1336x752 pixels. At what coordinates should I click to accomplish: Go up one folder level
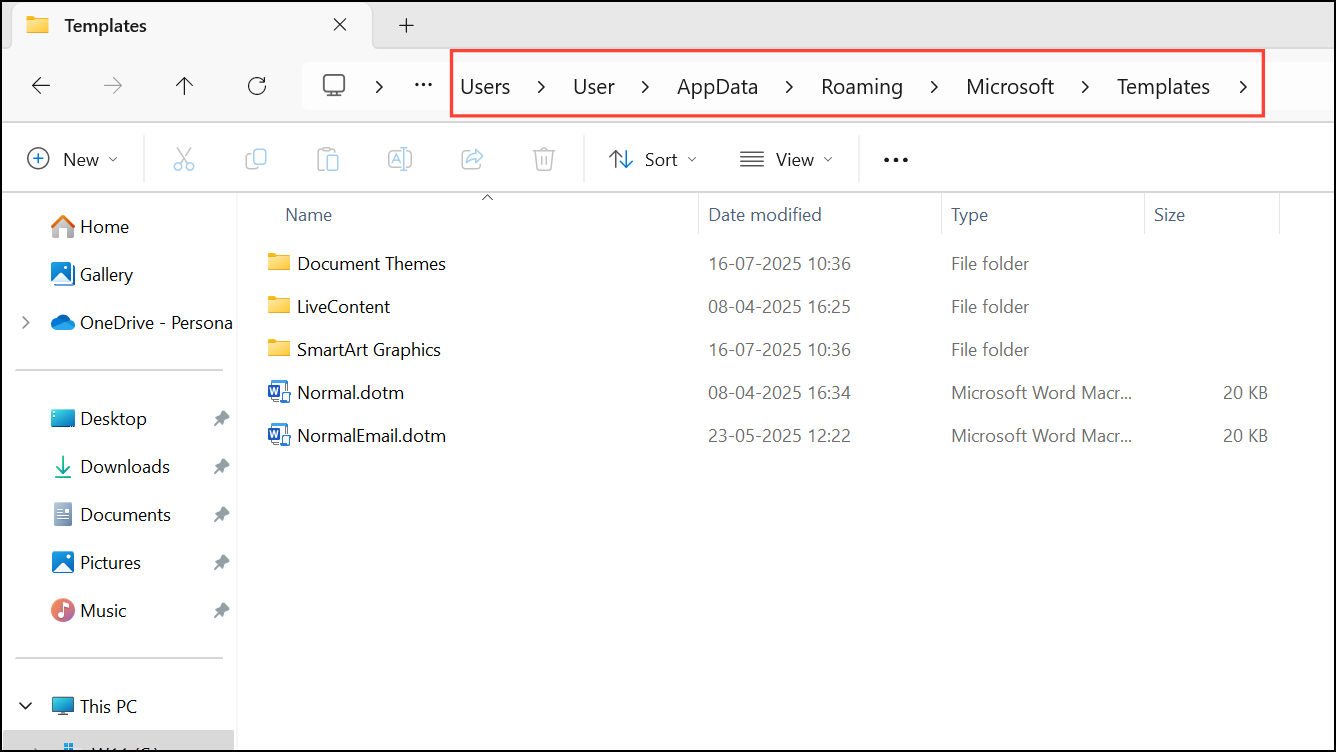point(184,86)
